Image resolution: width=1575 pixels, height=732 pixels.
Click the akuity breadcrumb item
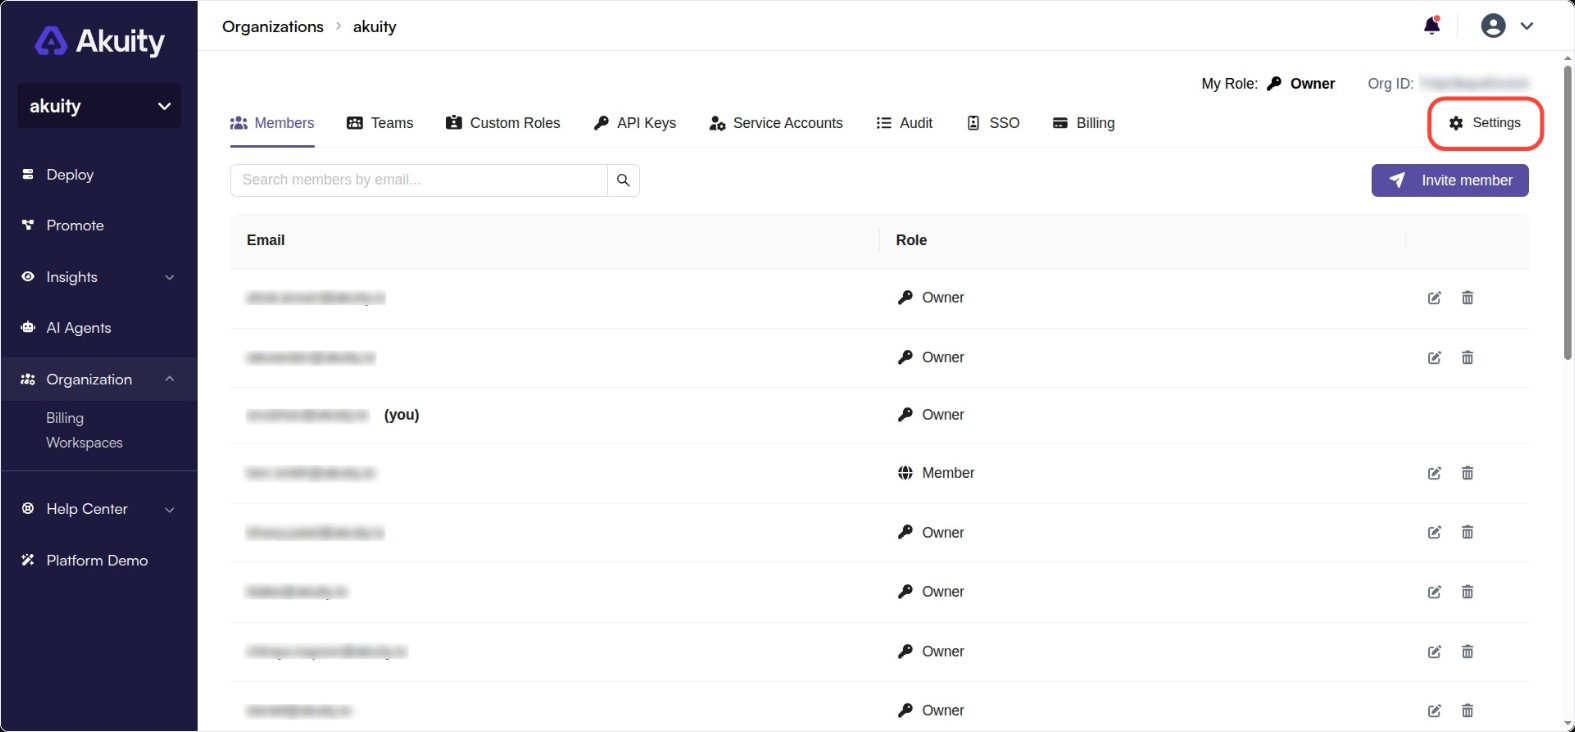coord(375,27)
